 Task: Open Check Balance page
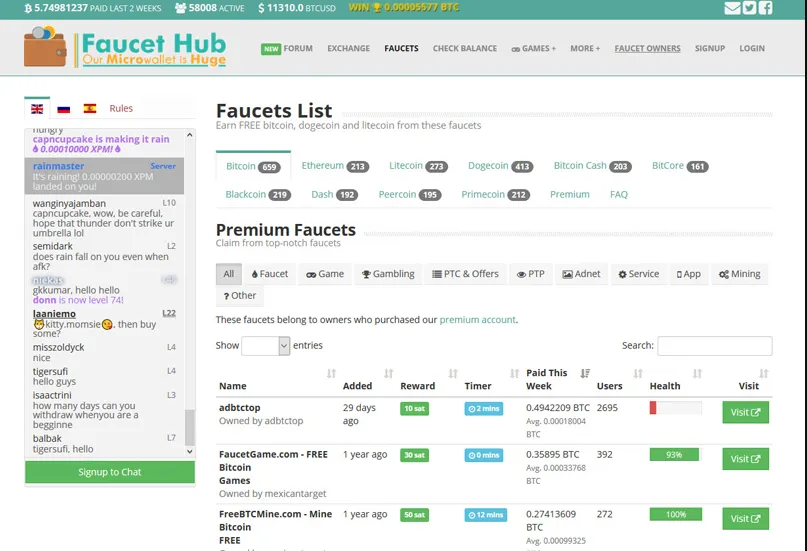(465, 48)
